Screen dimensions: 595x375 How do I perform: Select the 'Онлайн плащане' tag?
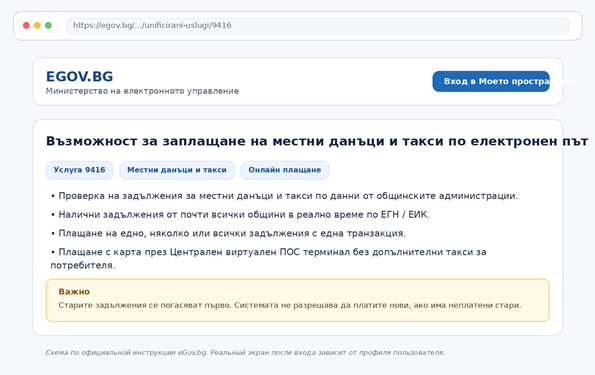coord(285,170)
